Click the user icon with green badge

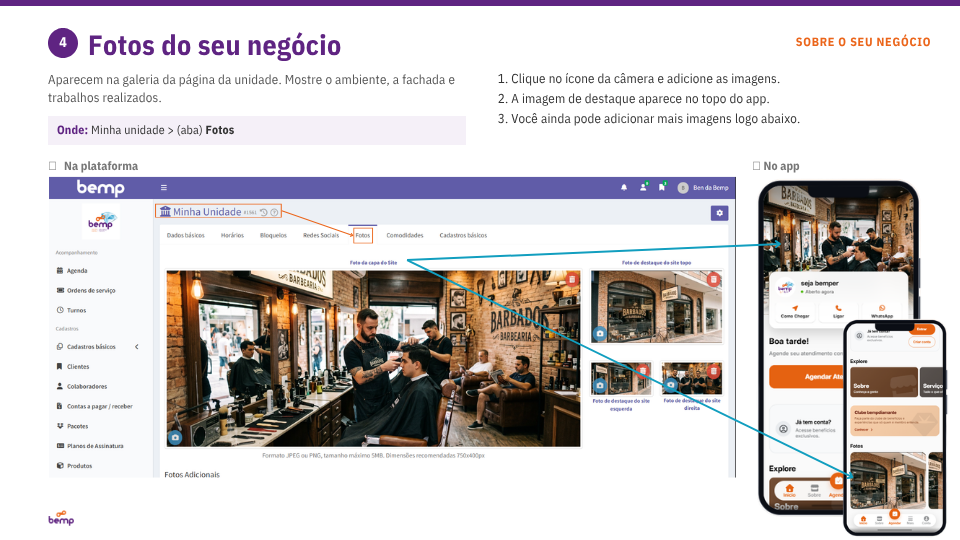643,187
